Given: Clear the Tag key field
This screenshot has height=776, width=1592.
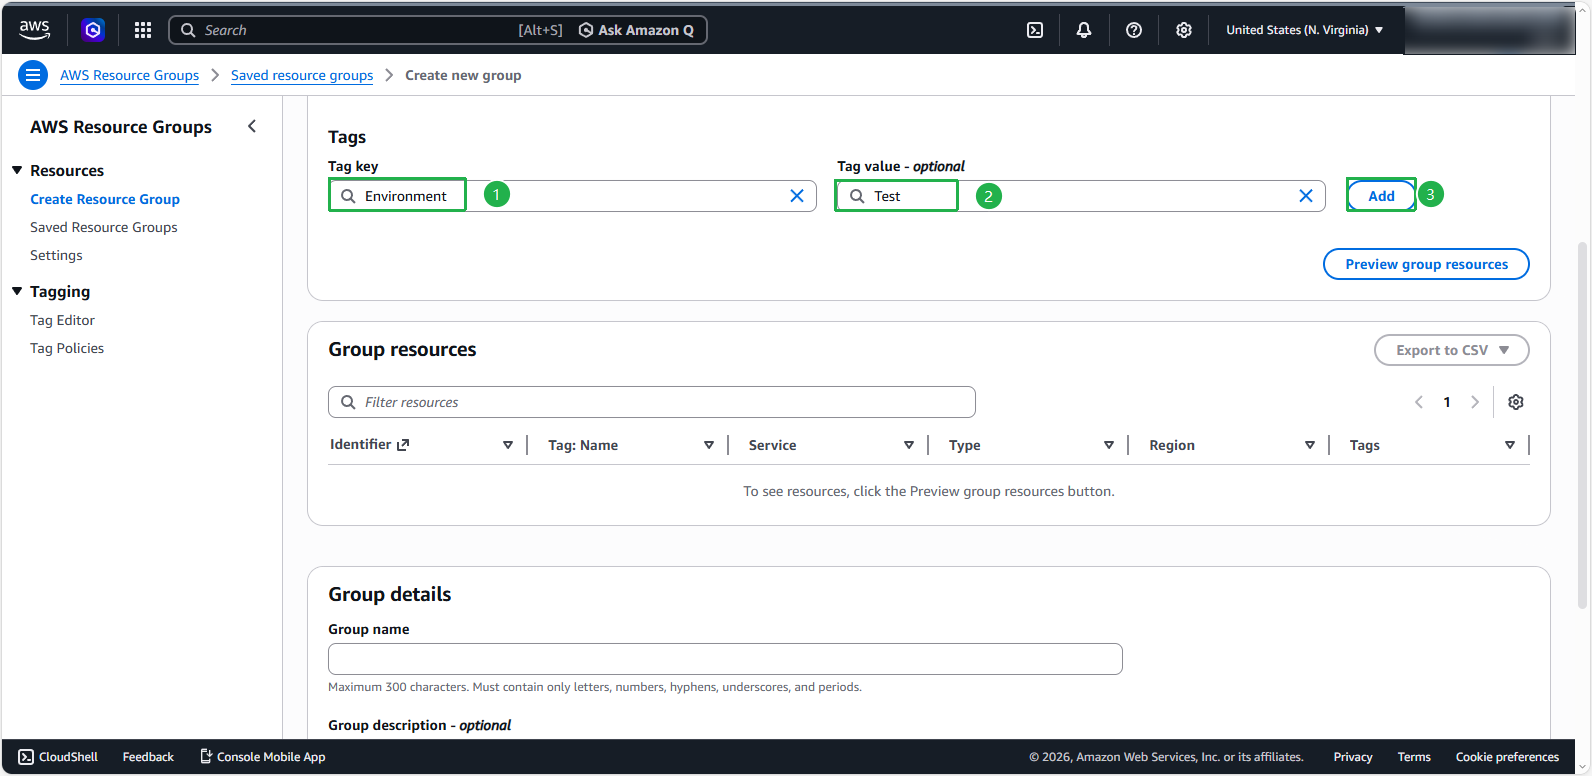Looking at the screenshot, I should click(797, 196).
